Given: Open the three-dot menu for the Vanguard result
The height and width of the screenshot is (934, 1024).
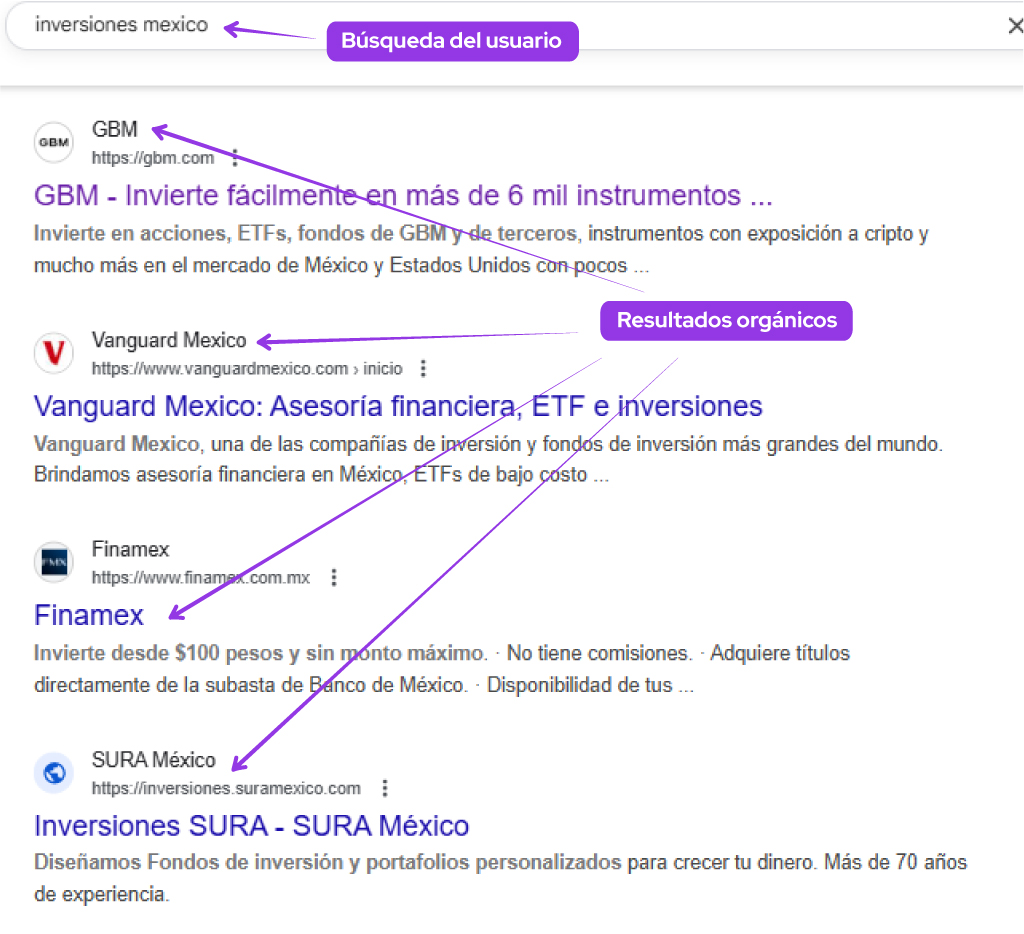Looking at the screenshot, I should pos(423,369).
